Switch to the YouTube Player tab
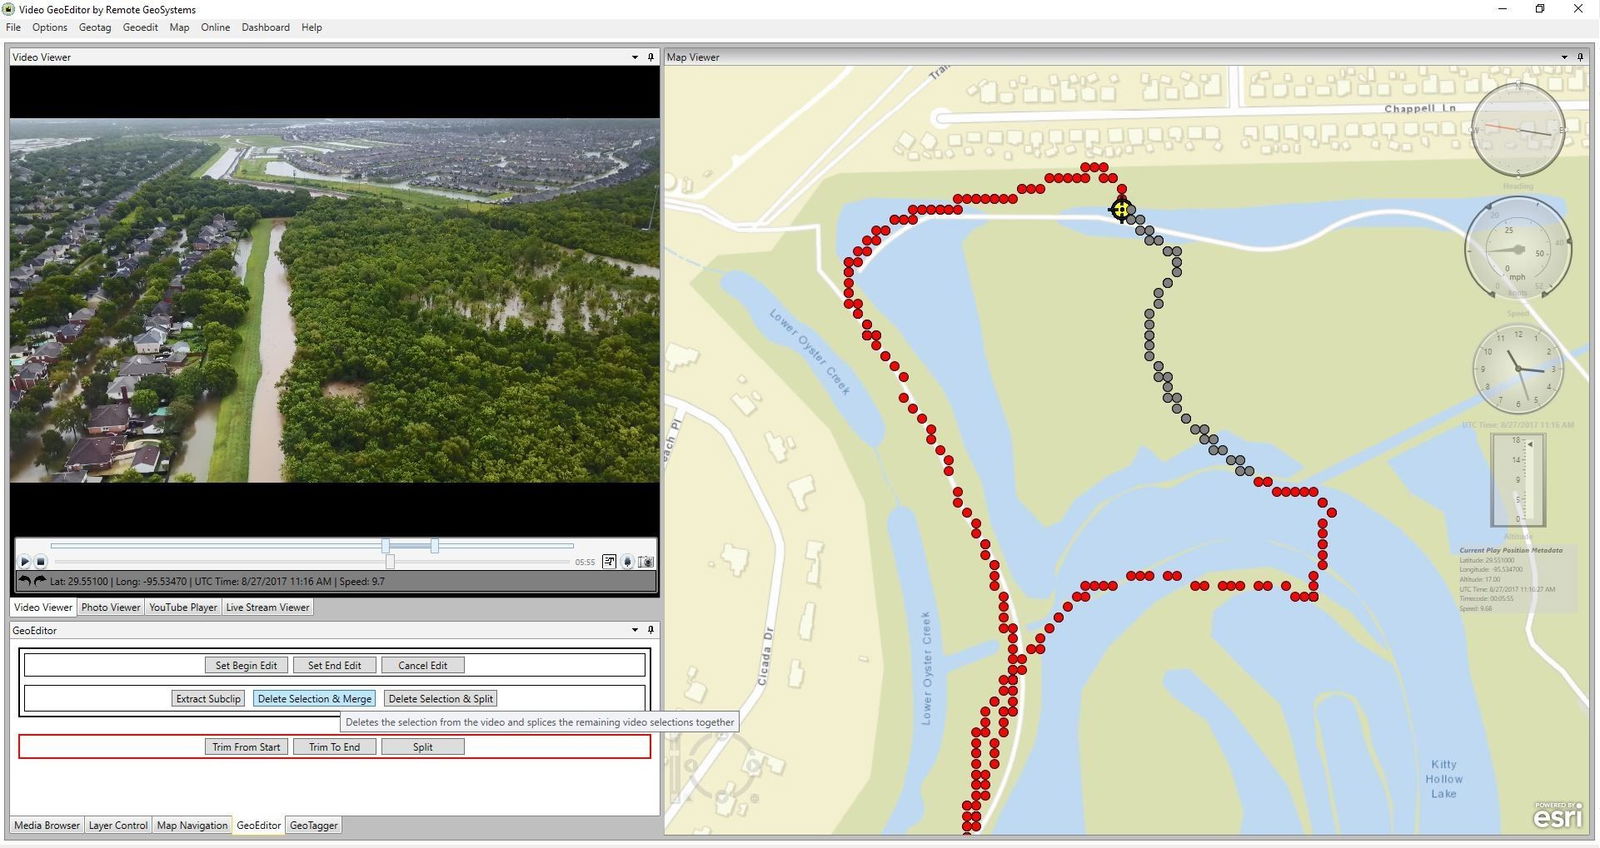1600x848 pixels. 183,607
